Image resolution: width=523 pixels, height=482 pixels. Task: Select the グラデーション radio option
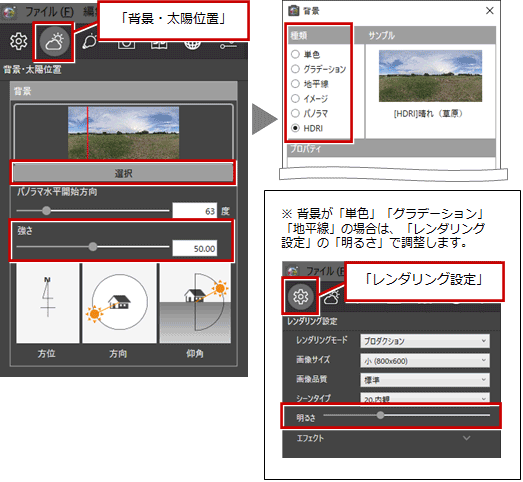295,69
